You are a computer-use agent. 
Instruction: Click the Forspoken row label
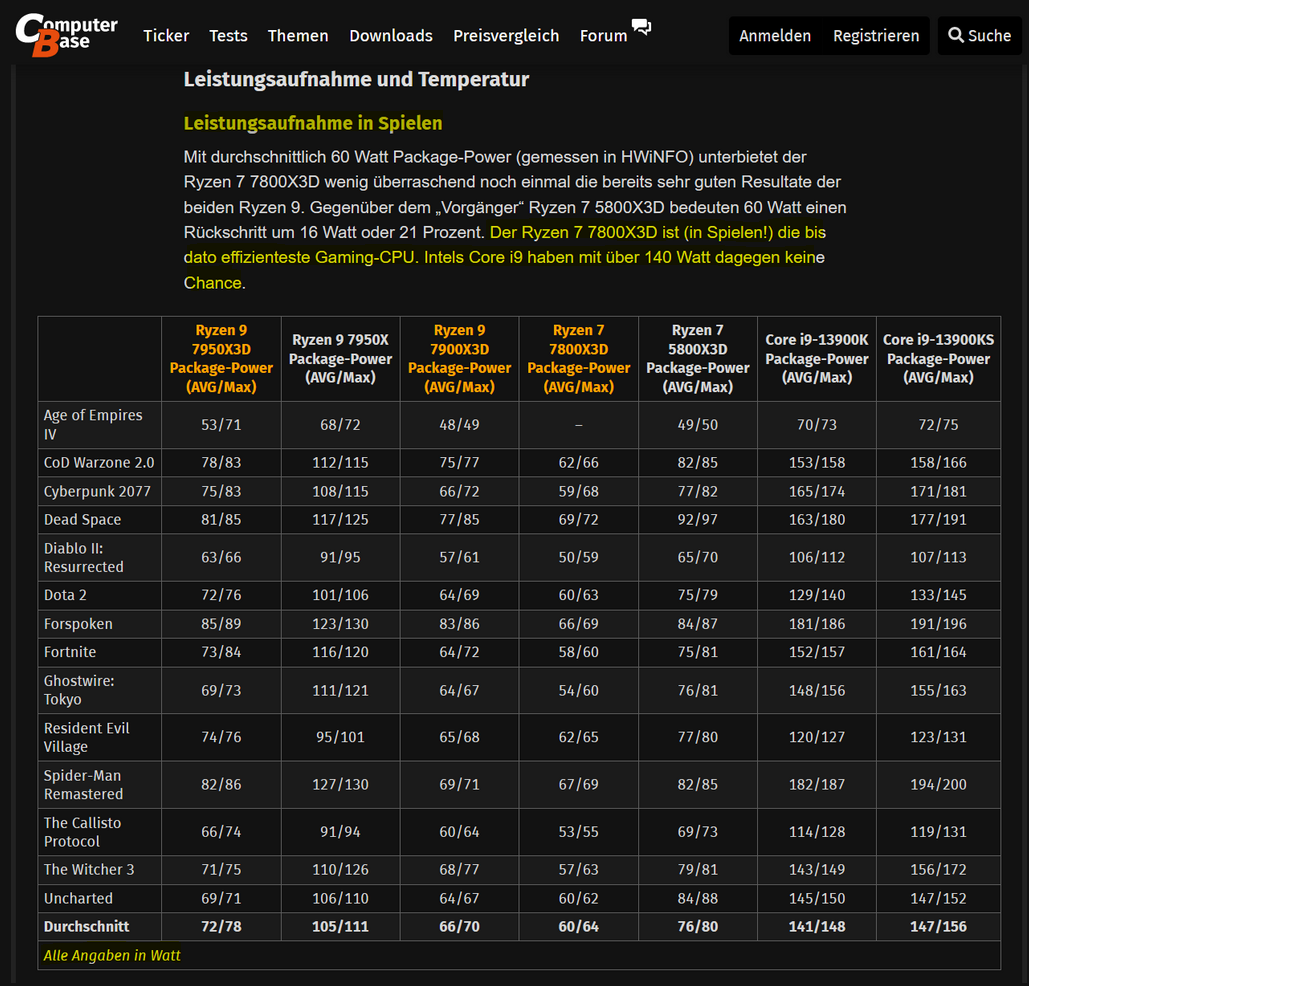point(78,624)
